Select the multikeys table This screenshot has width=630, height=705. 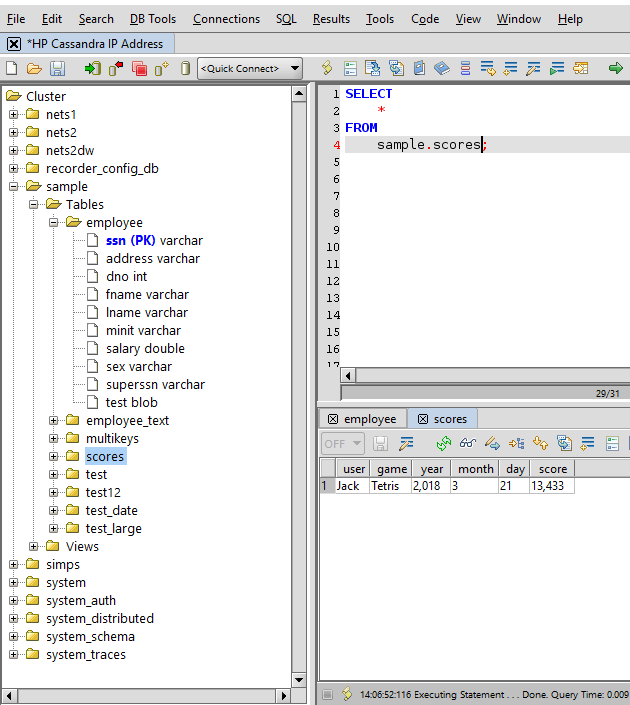[x=112, y=438]
